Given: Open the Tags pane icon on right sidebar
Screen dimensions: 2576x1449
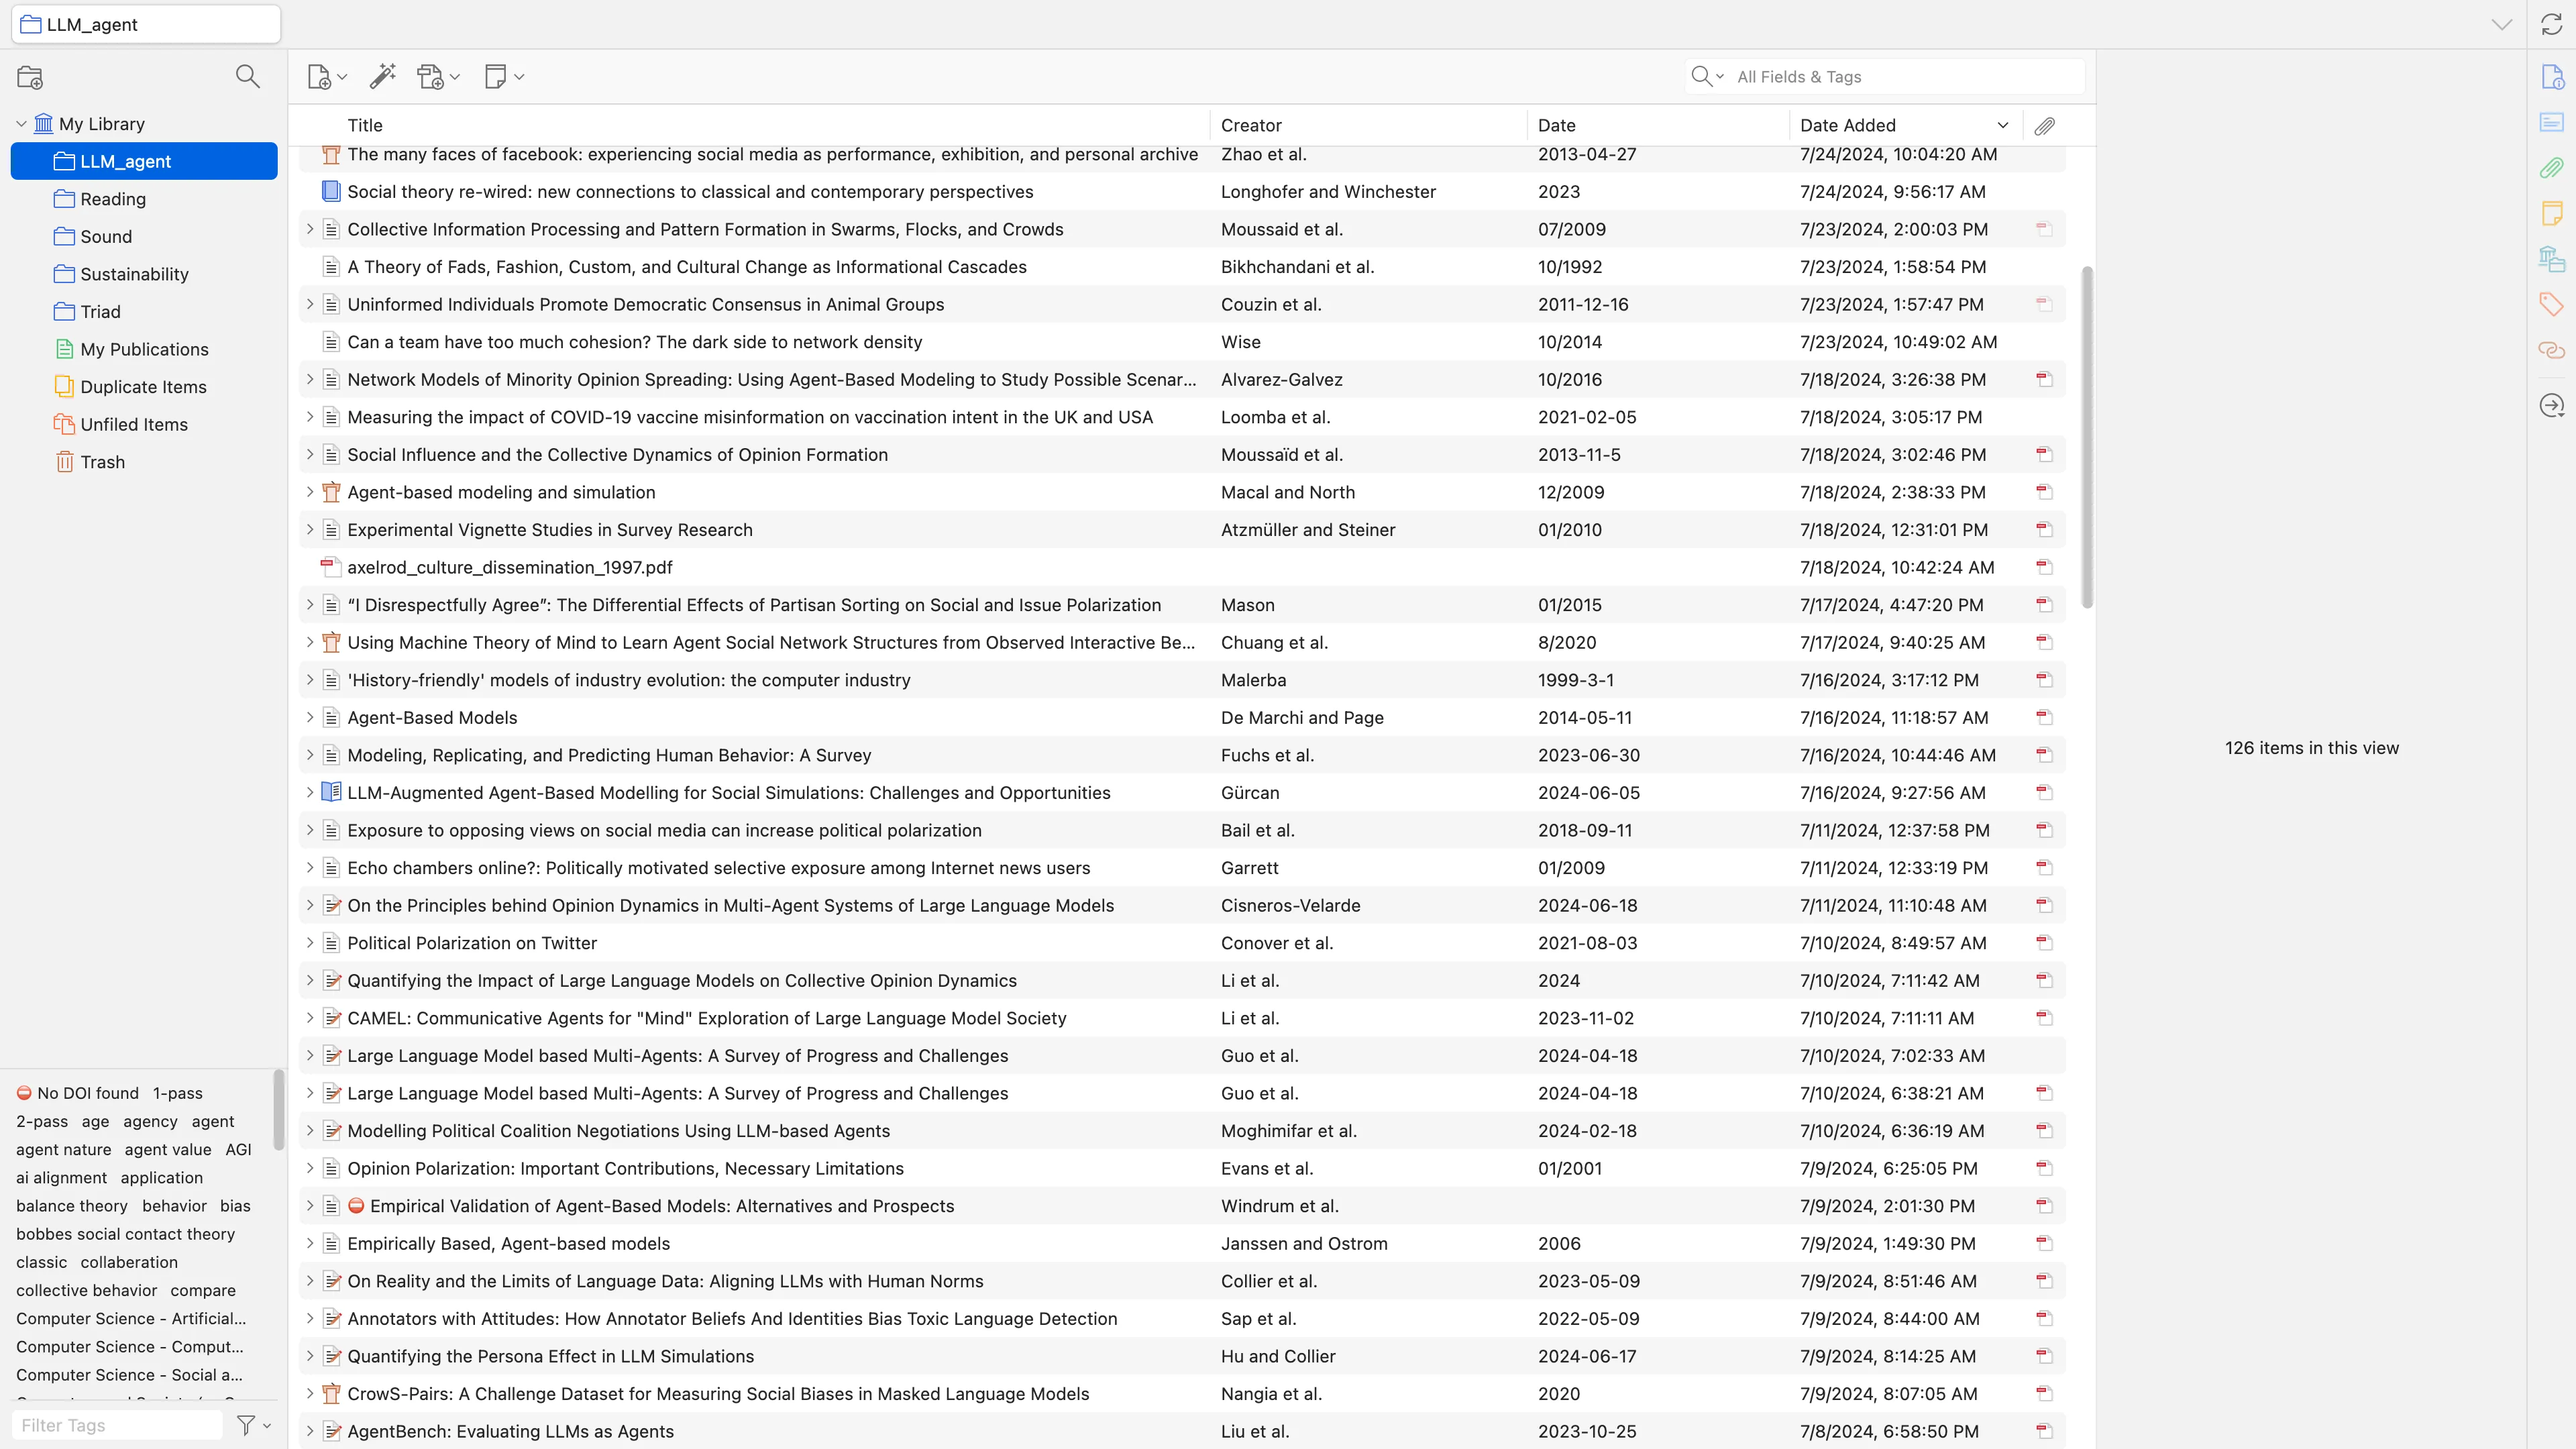Looking at the screenshot, I should coord(2551,304).
